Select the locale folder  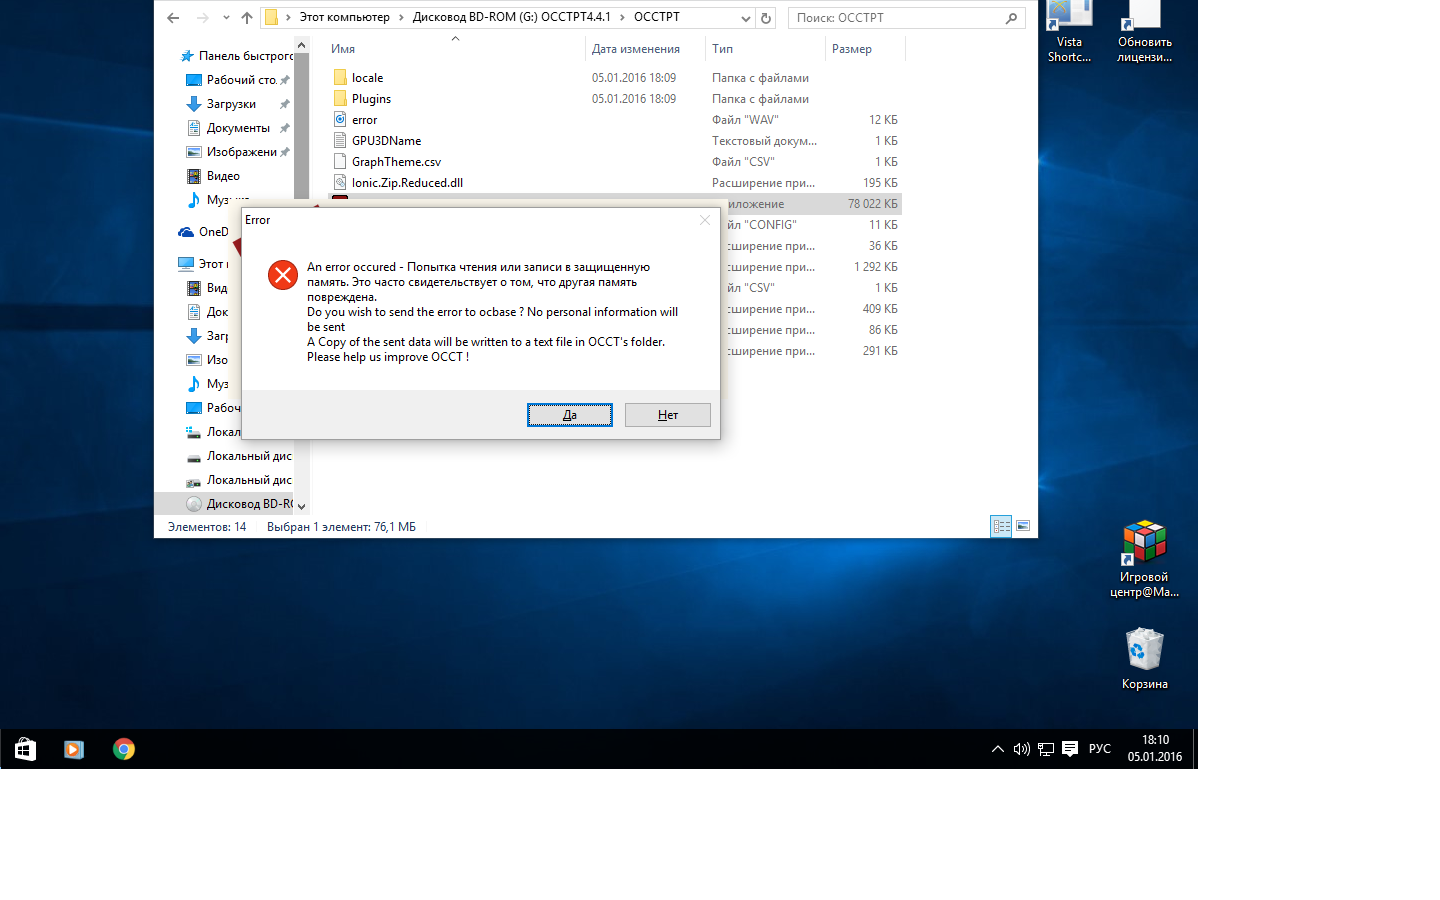[367, 78]
